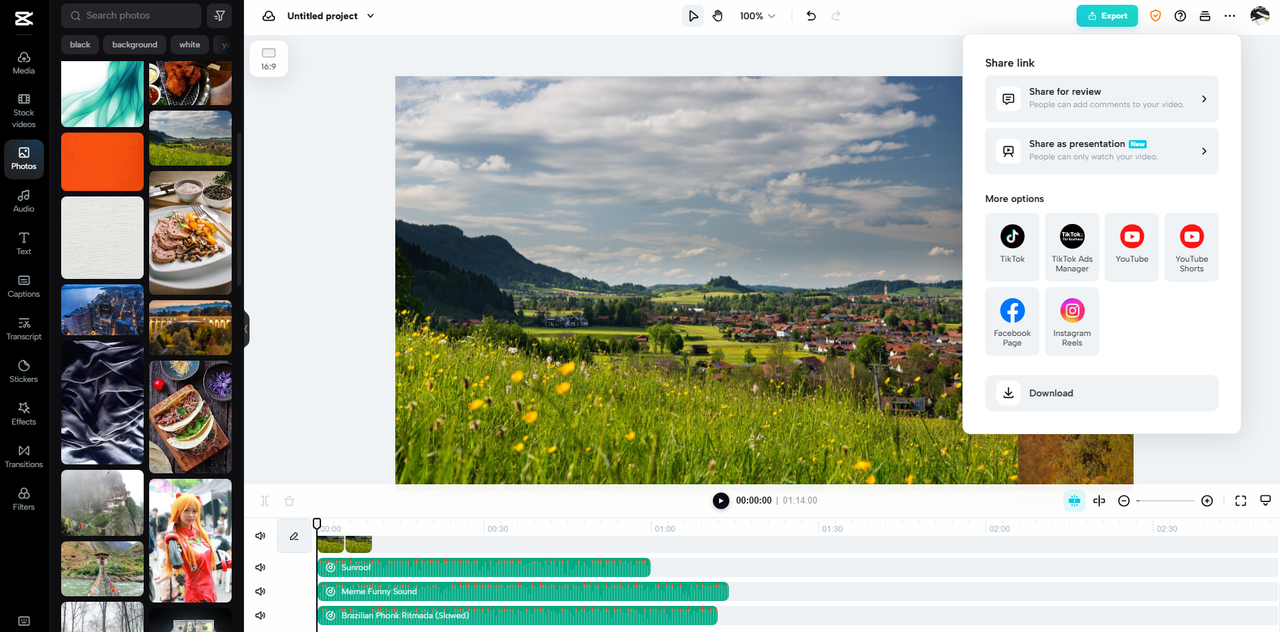The width and height of the screenshot is (1280, 632).
Task: Share to Facebook Page
Action: tap(1012, 321)
